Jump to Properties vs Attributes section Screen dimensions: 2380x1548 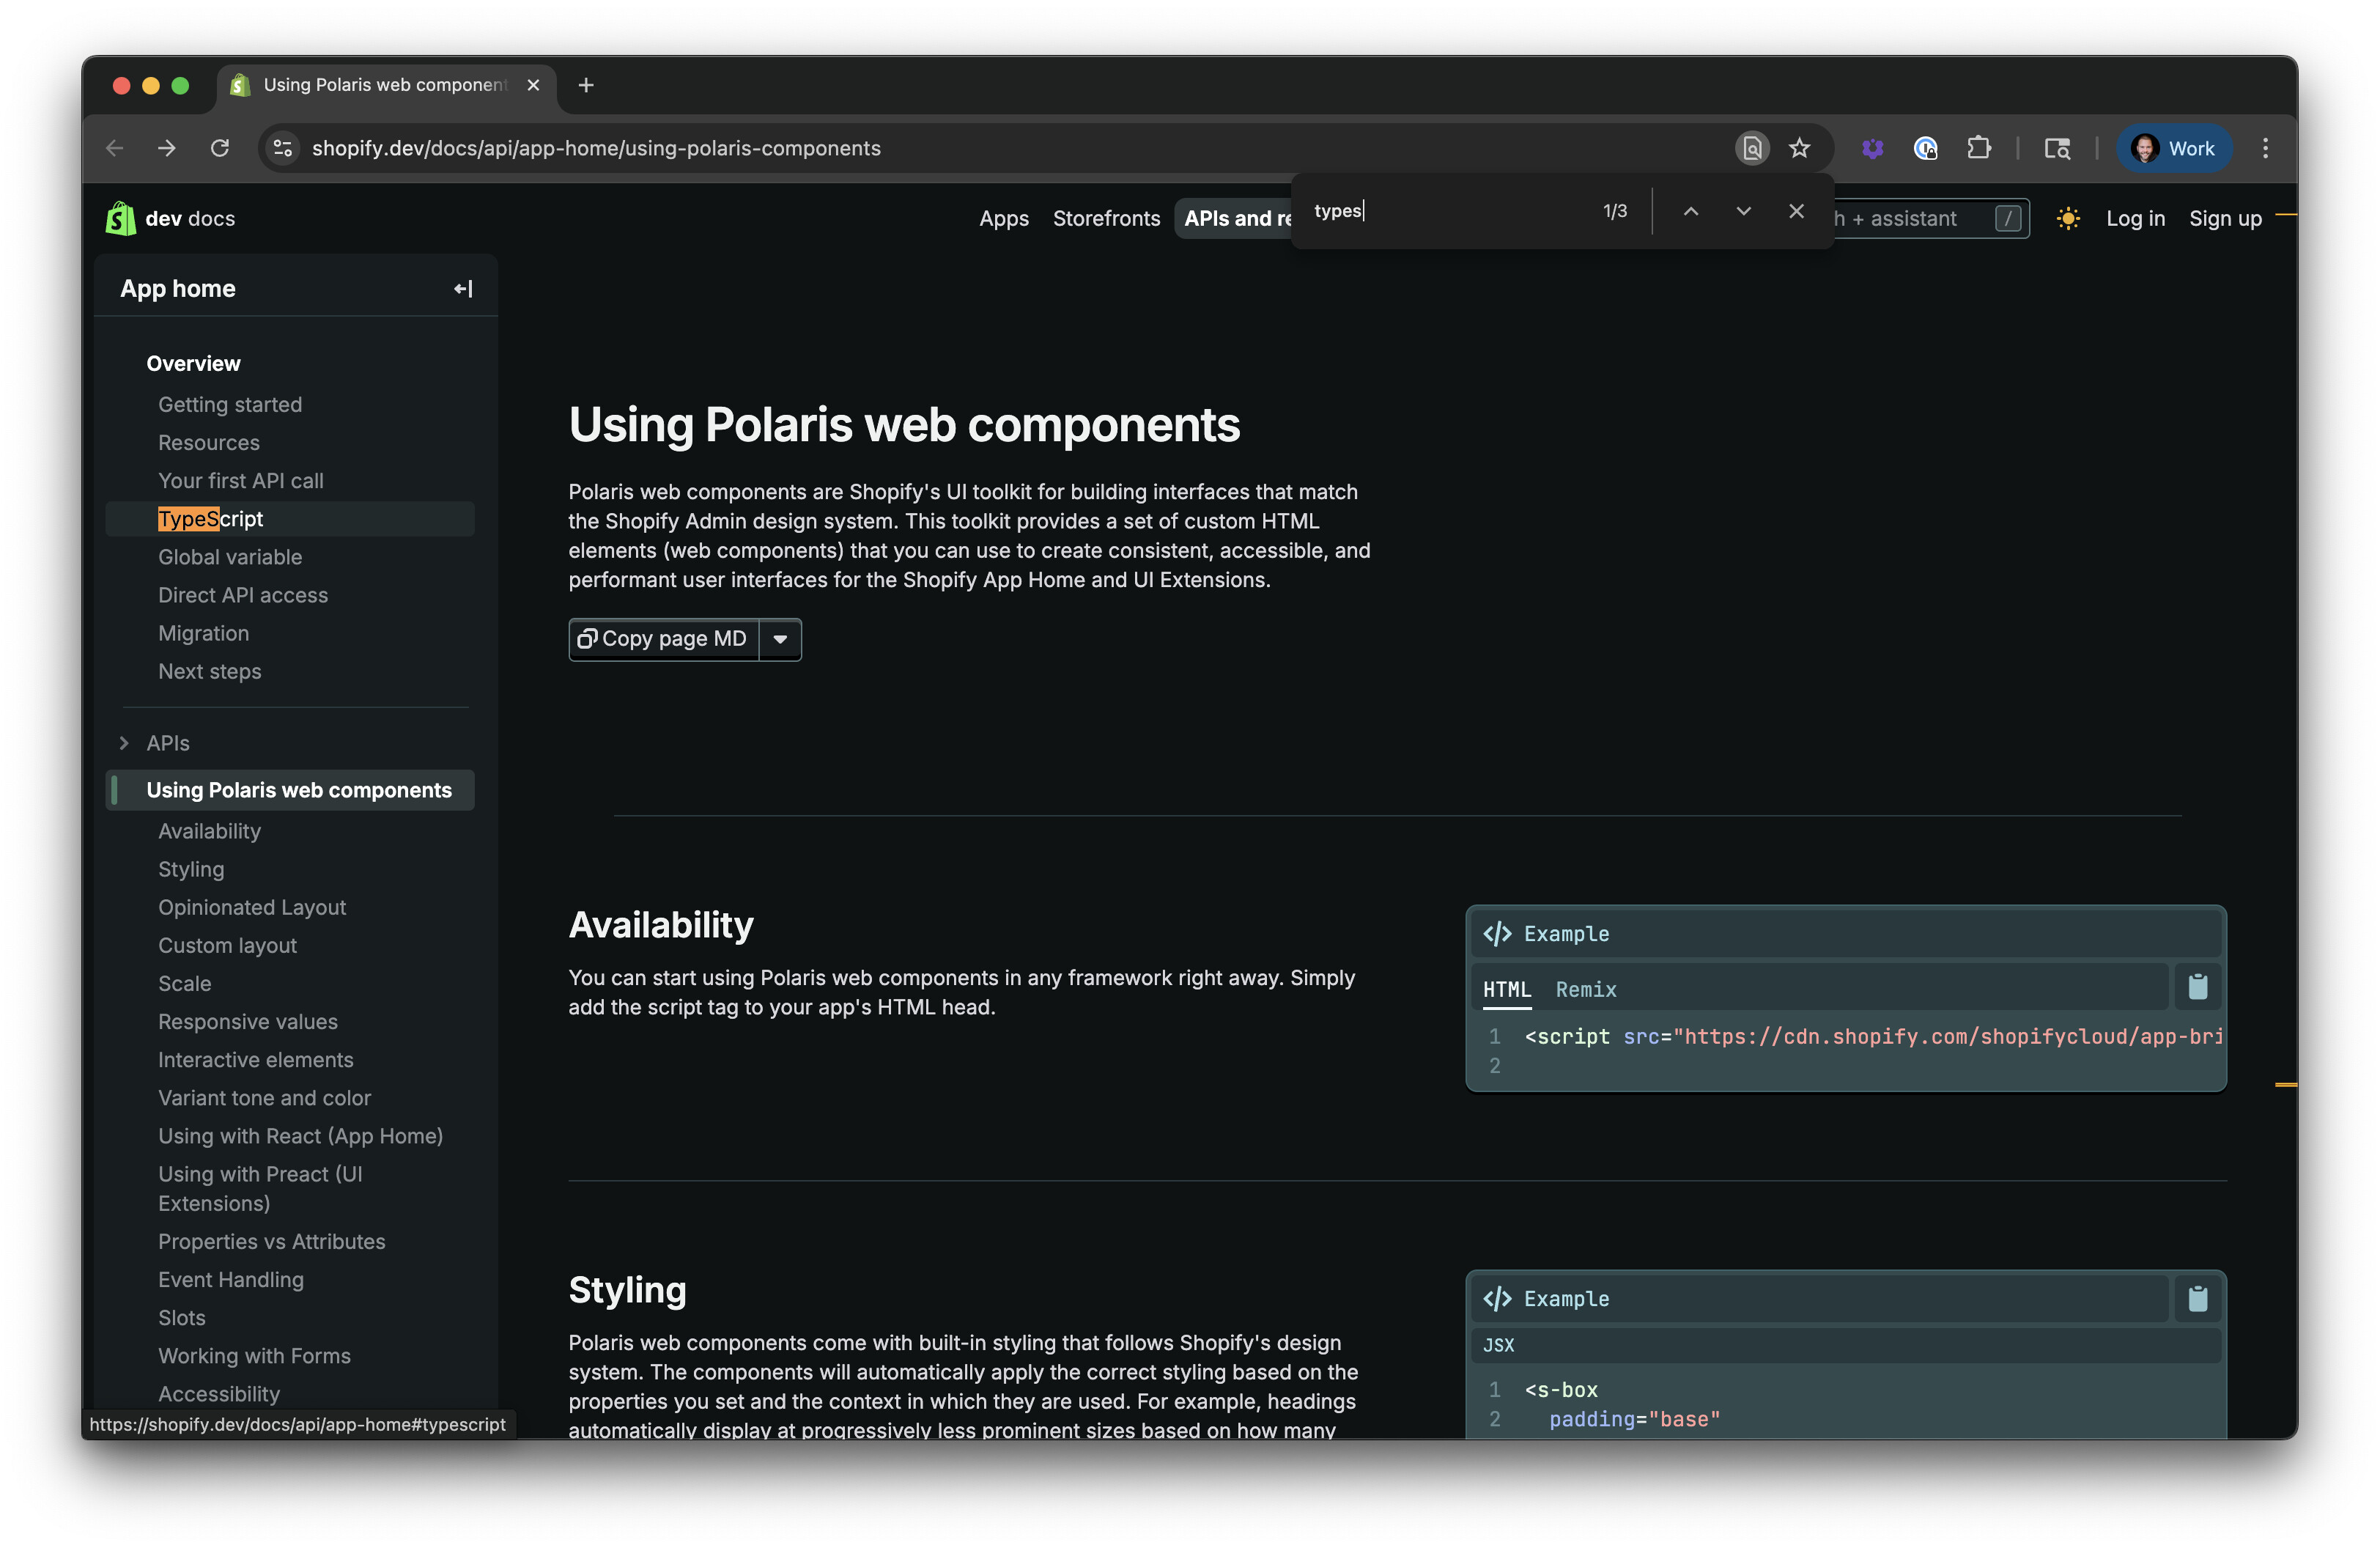(271, 1241)
